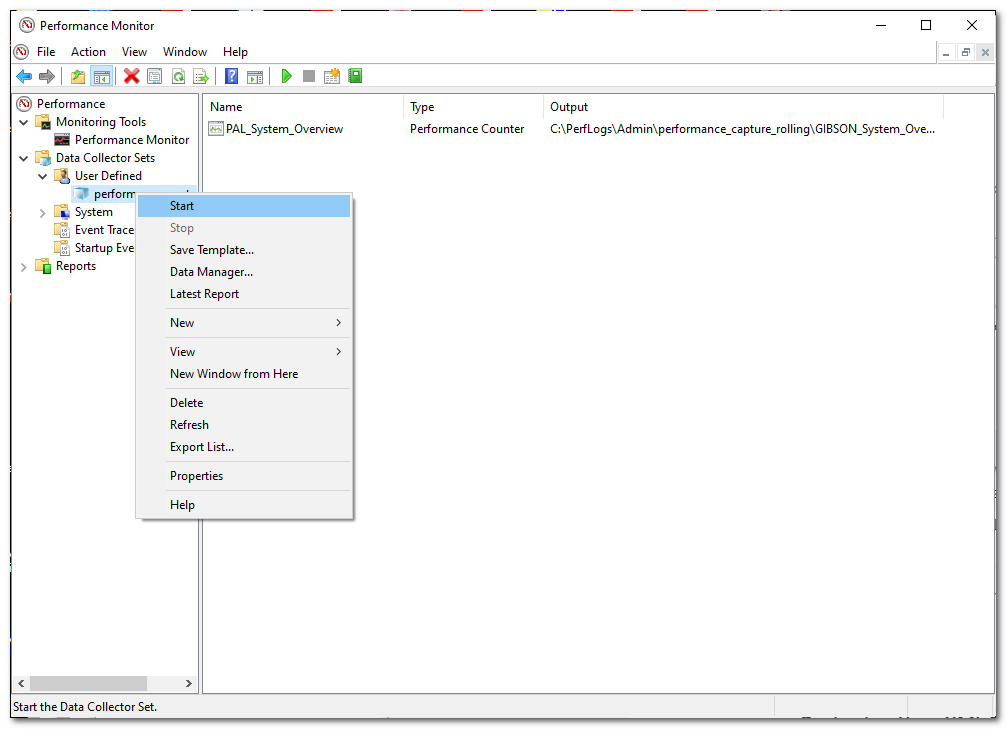The width and height of the screenshot is (1007, 729).
Task: Click the new Data Collector Set toolbar icon
Action: (x=332, y=76)
